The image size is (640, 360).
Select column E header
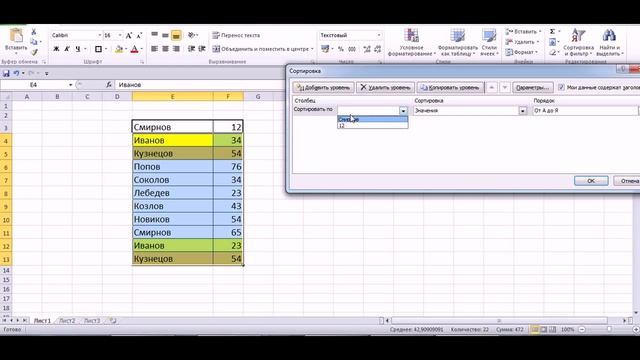click(x=172, y=97)
